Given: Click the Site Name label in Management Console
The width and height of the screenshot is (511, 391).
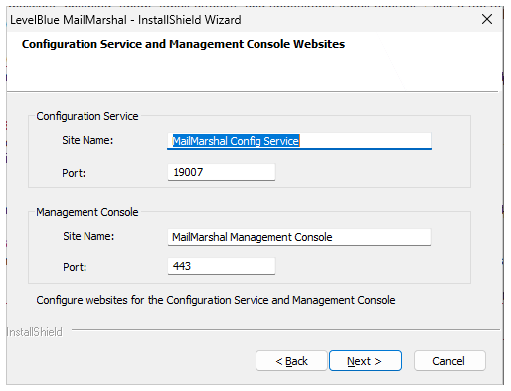Looking at the screenshot, I should 88,236.
